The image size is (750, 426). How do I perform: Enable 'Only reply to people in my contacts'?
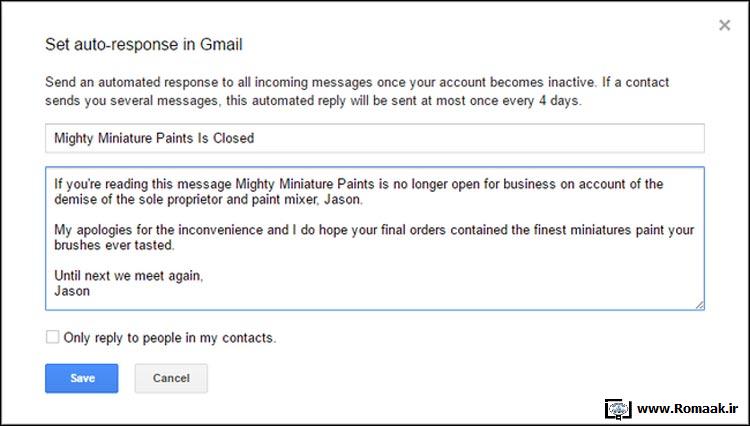pyautogui.click(x=52, y=337)
